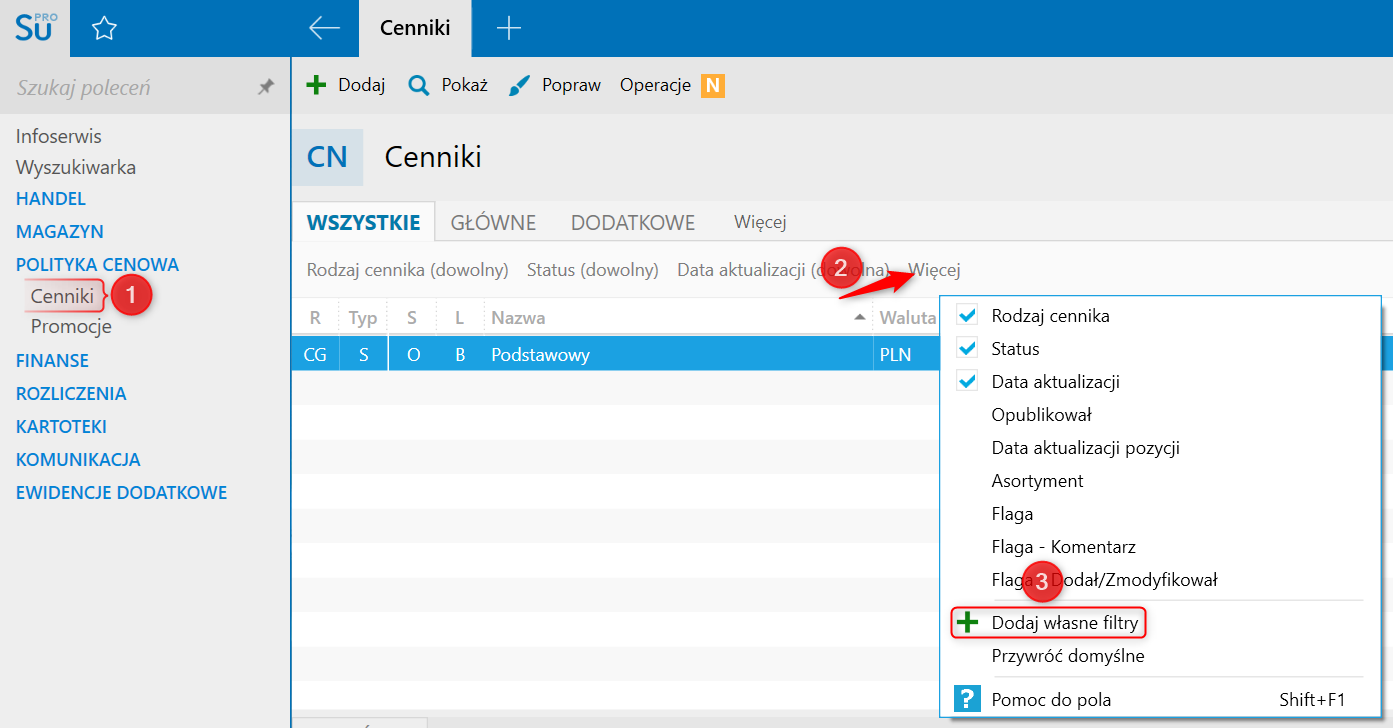Expand the HANDEL section in sidebar
1393x728 pixels.
coord(51,199)
